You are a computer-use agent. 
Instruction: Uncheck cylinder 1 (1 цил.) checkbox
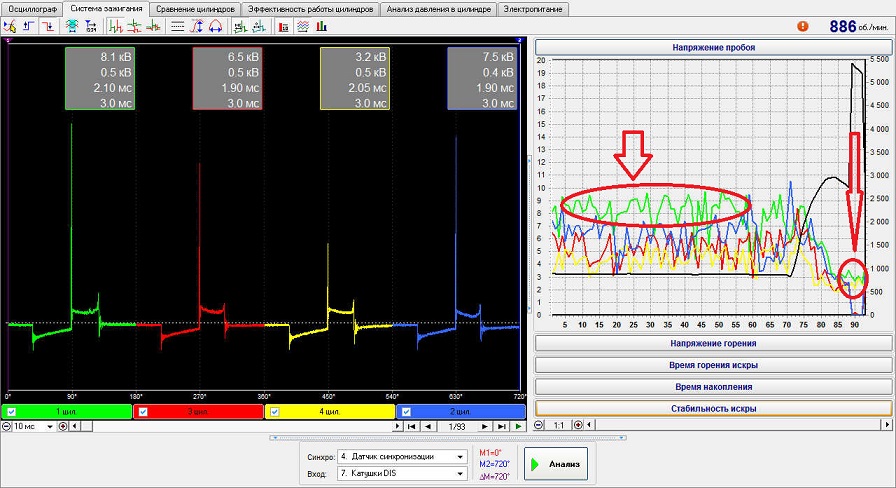click(x=11, y=411)
